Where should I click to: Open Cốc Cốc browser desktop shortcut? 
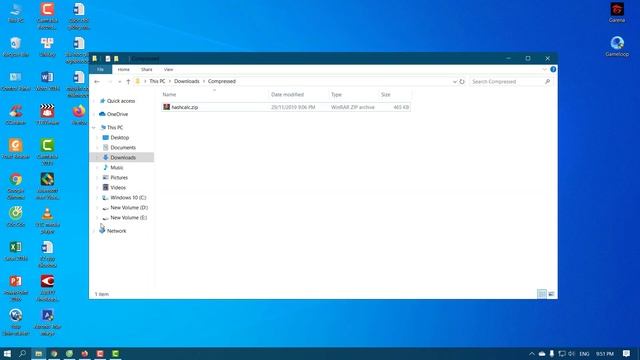point(16,217)
